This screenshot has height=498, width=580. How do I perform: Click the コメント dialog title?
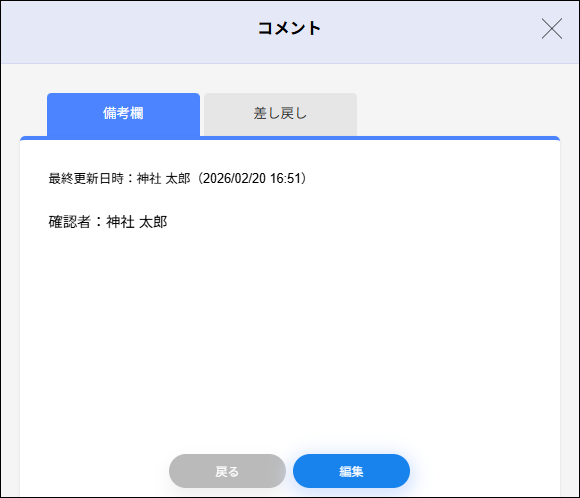pos(289,28)
